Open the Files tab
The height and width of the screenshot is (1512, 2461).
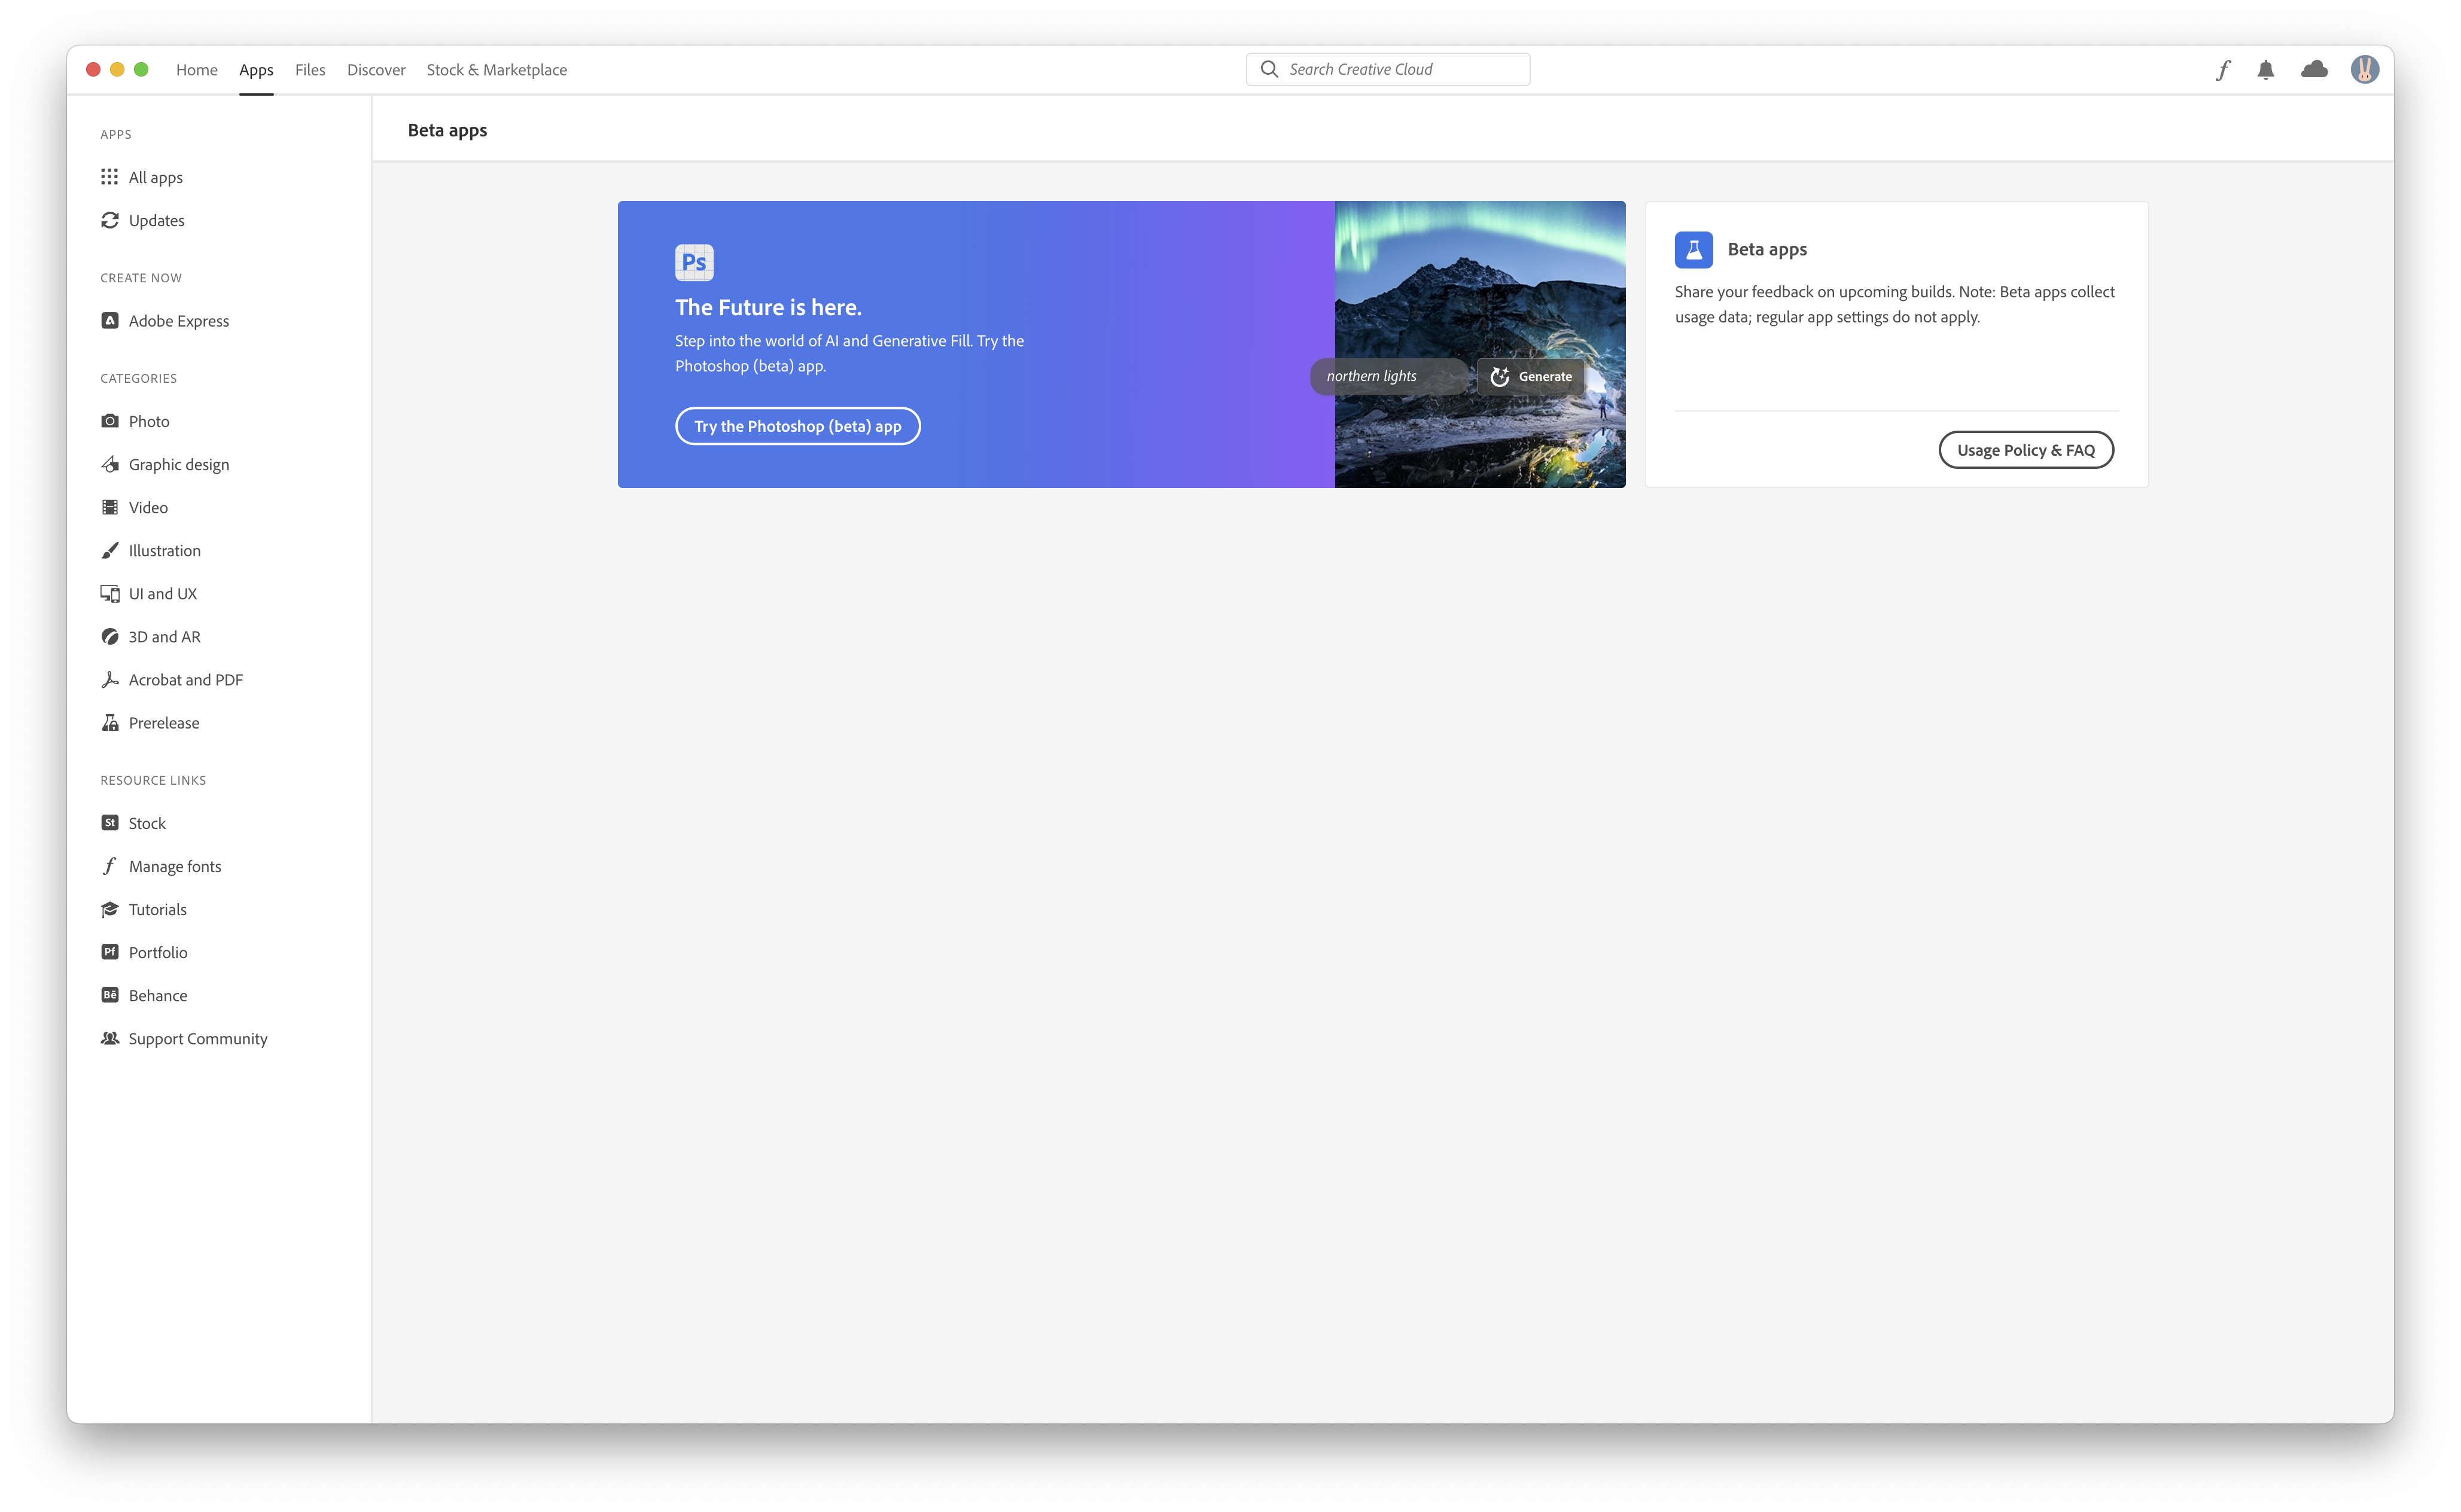tap(310, 70)
